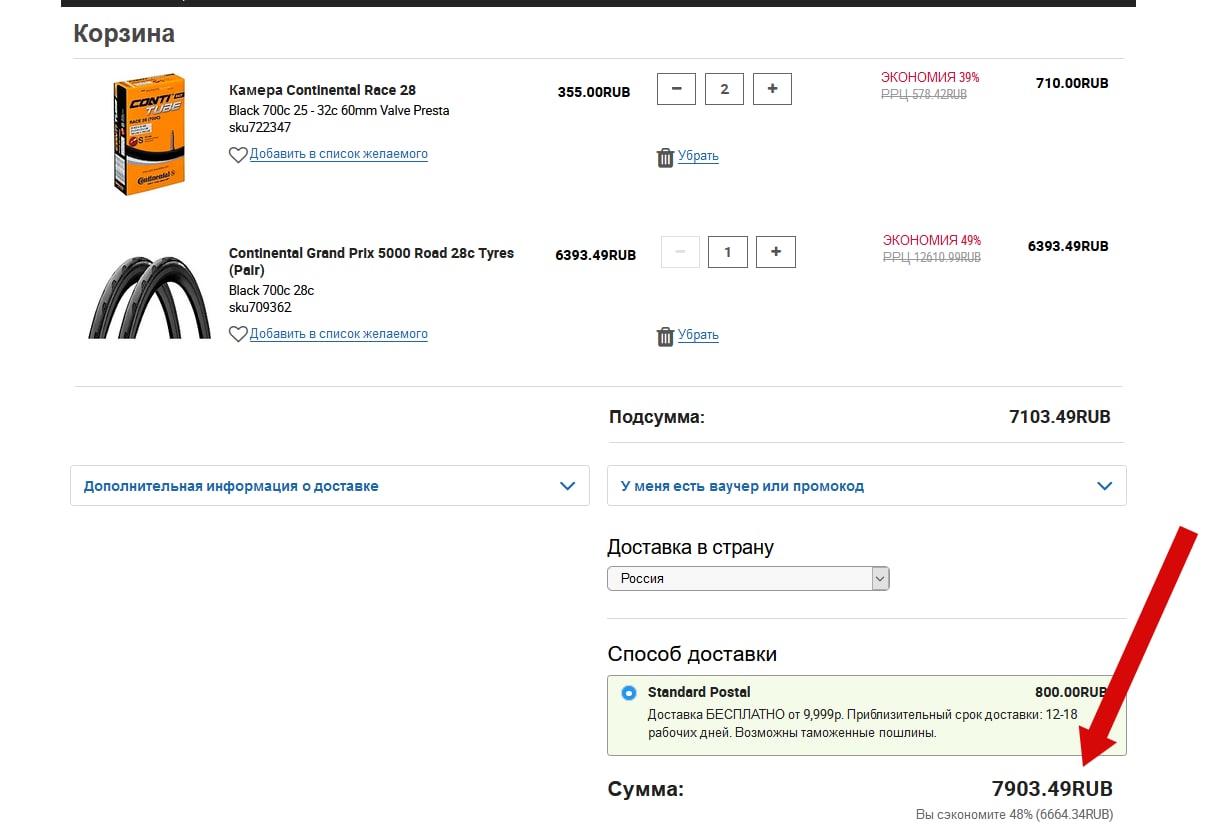Click trash icon for Grand Prix 5000 tyres

click(665, 336)
